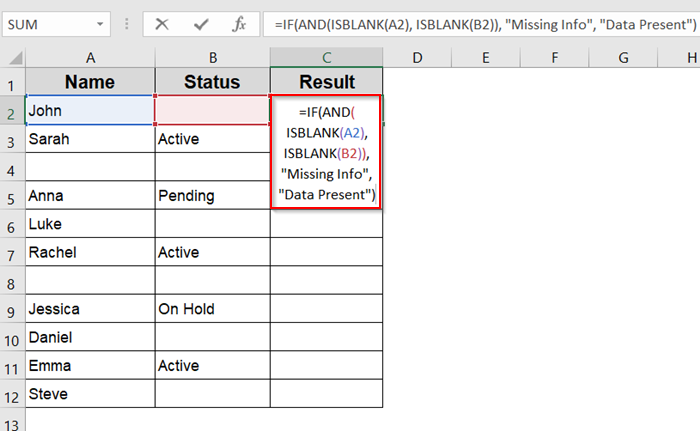Click the empty Result cell in Luke's row
The width and height of the screenshot is (700, 431).
[326, 224]
